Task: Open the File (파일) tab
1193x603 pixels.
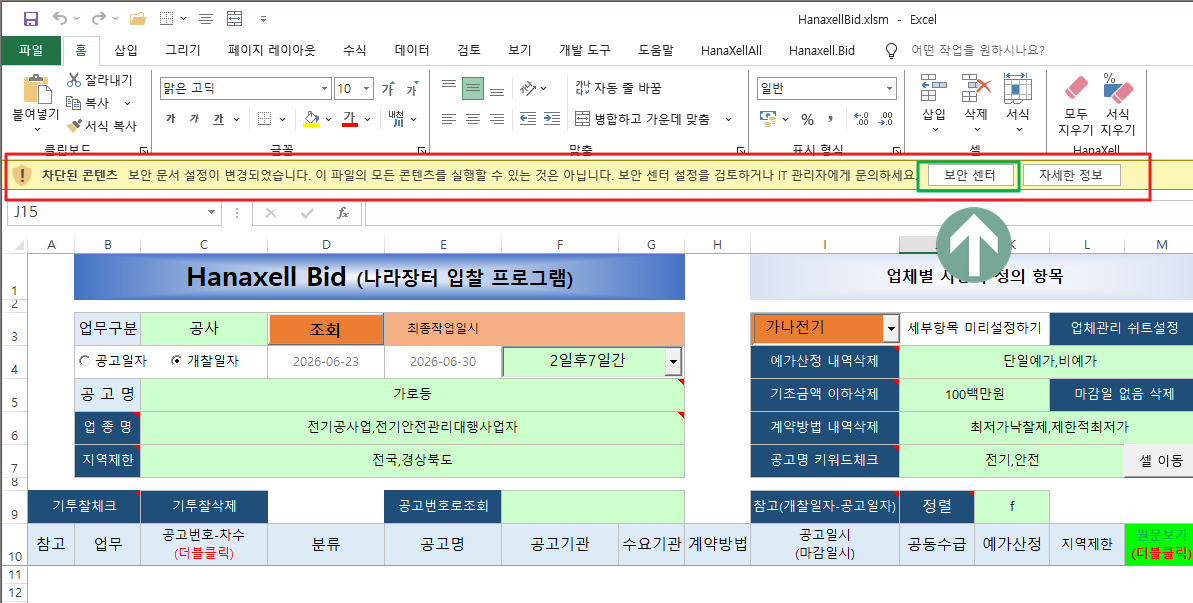Action: click(31, 50)
